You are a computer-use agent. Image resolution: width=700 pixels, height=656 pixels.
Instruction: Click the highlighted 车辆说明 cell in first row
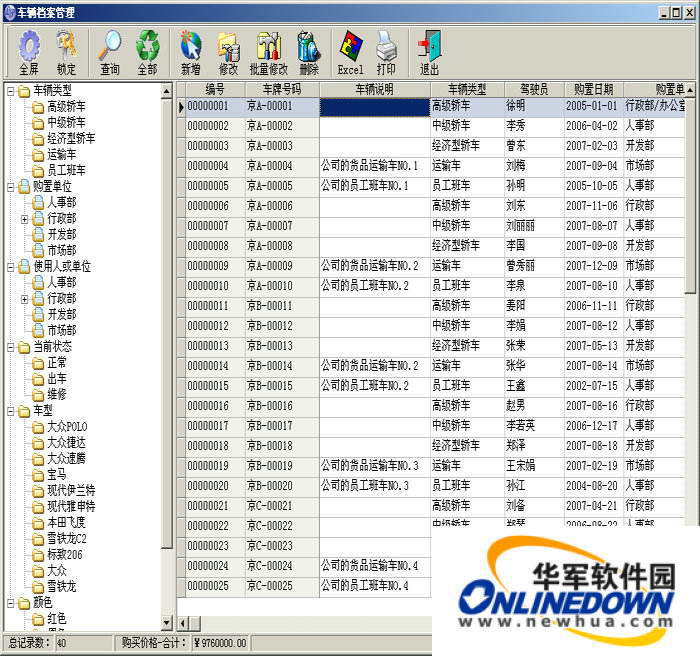tap(375, 107)
